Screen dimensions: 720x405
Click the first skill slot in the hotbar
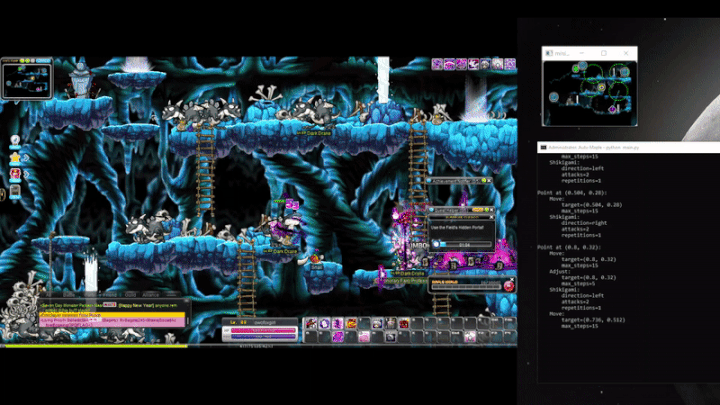click(x=312, y=323)
